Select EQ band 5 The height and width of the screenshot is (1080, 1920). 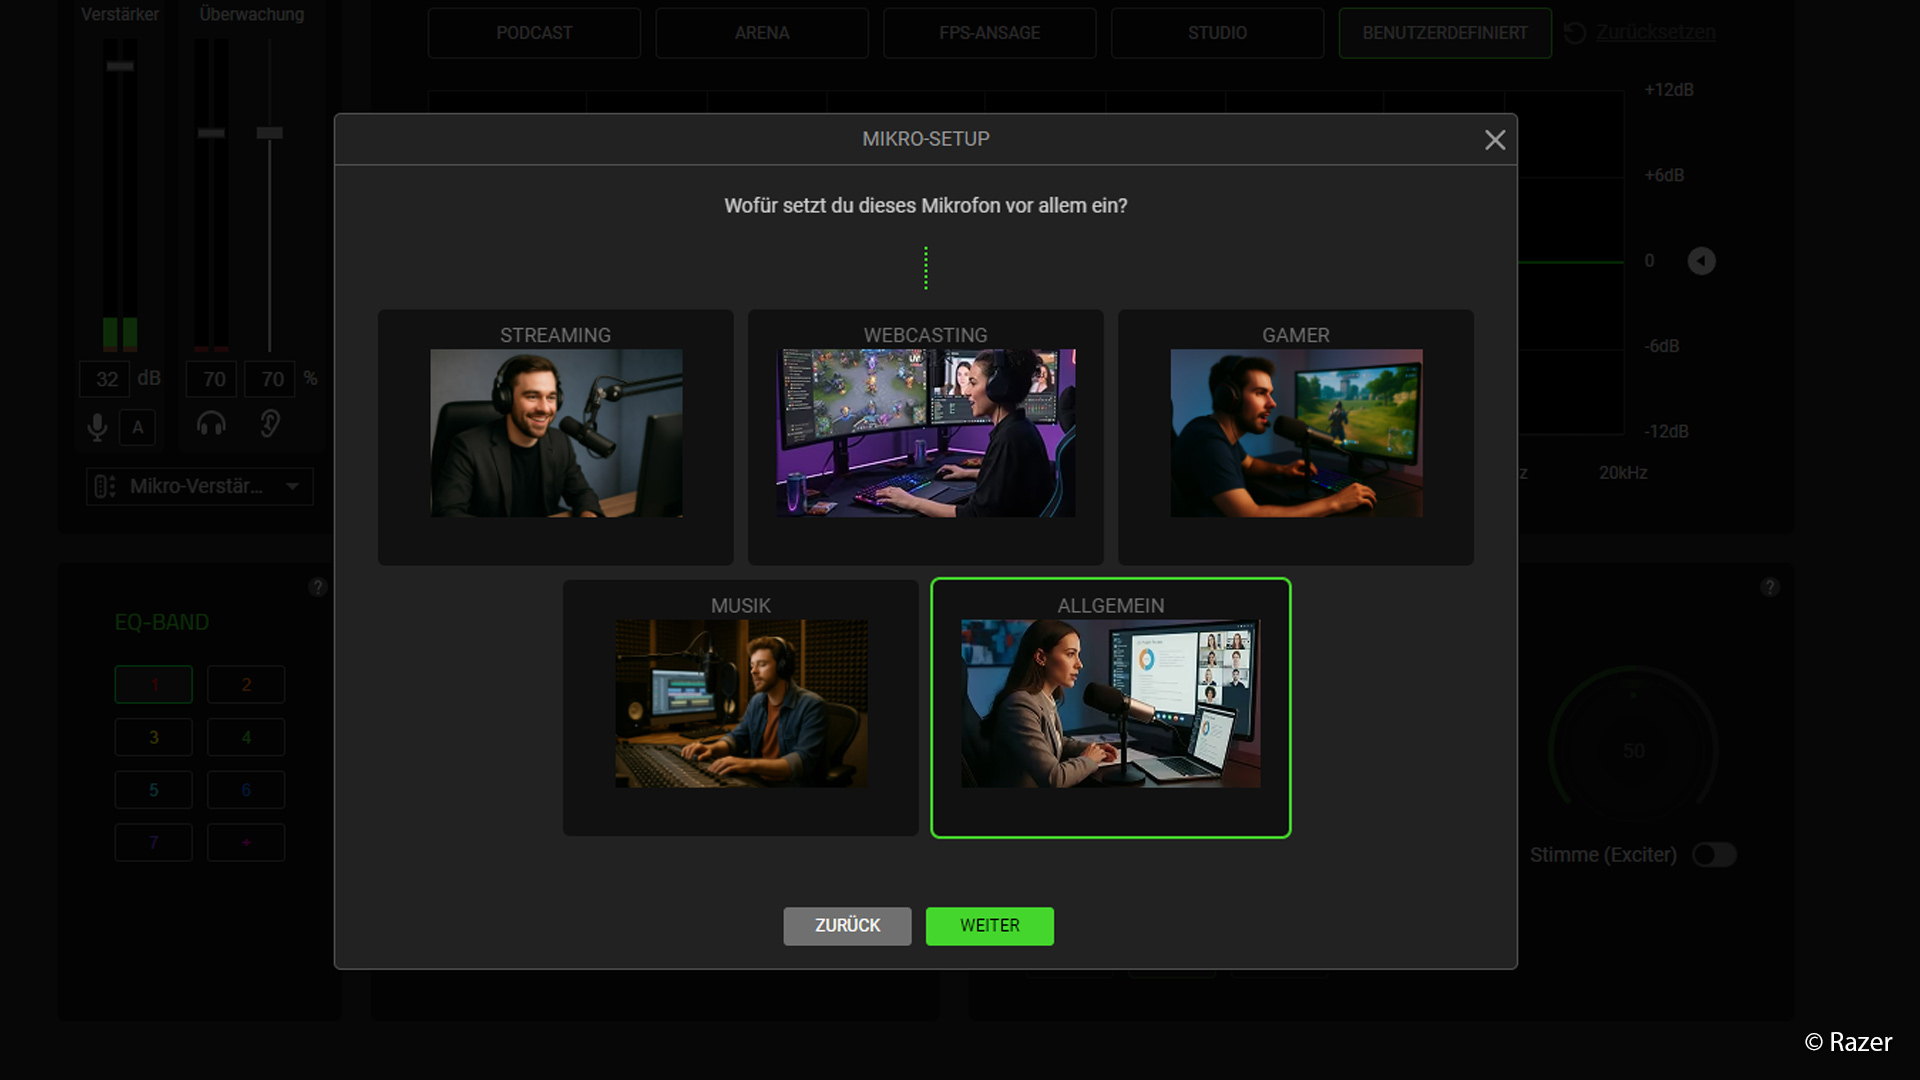point(154,790)
